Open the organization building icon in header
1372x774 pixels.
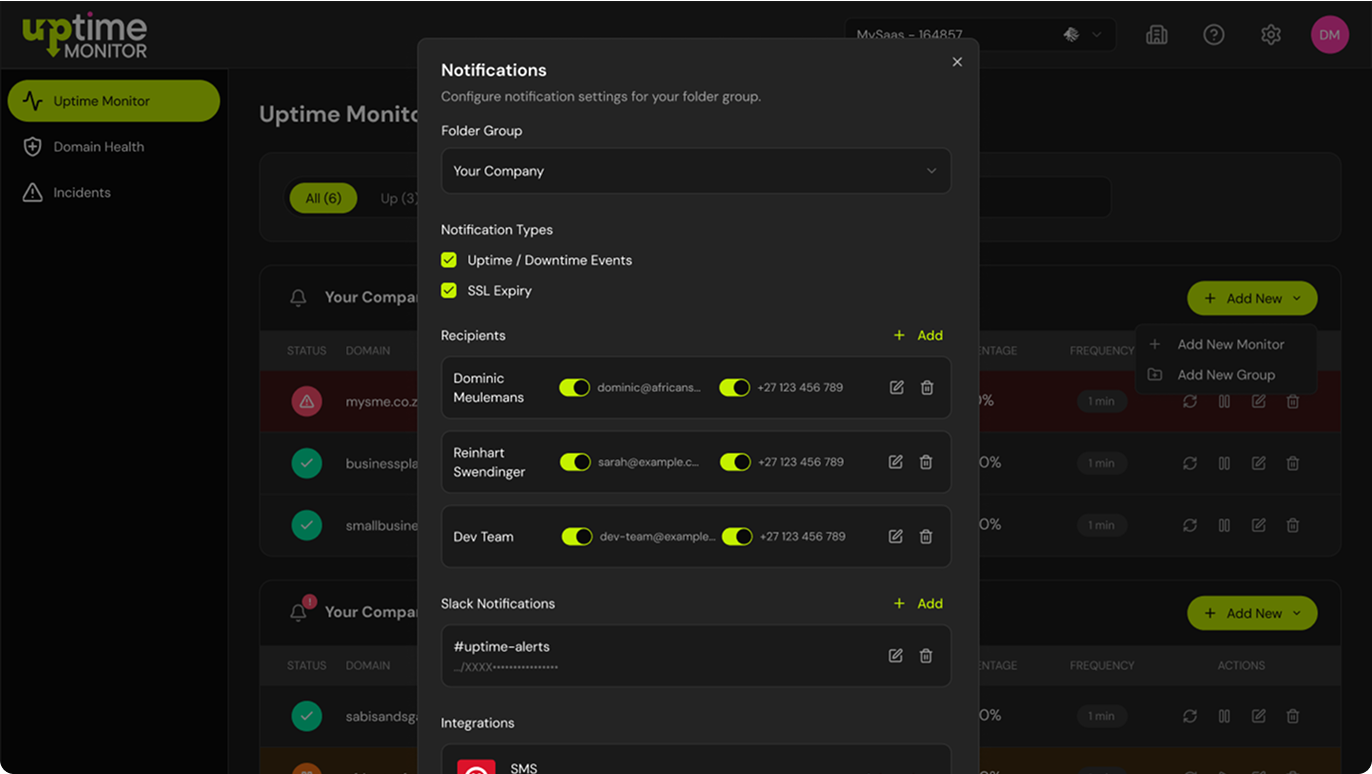coord(1157,35)
